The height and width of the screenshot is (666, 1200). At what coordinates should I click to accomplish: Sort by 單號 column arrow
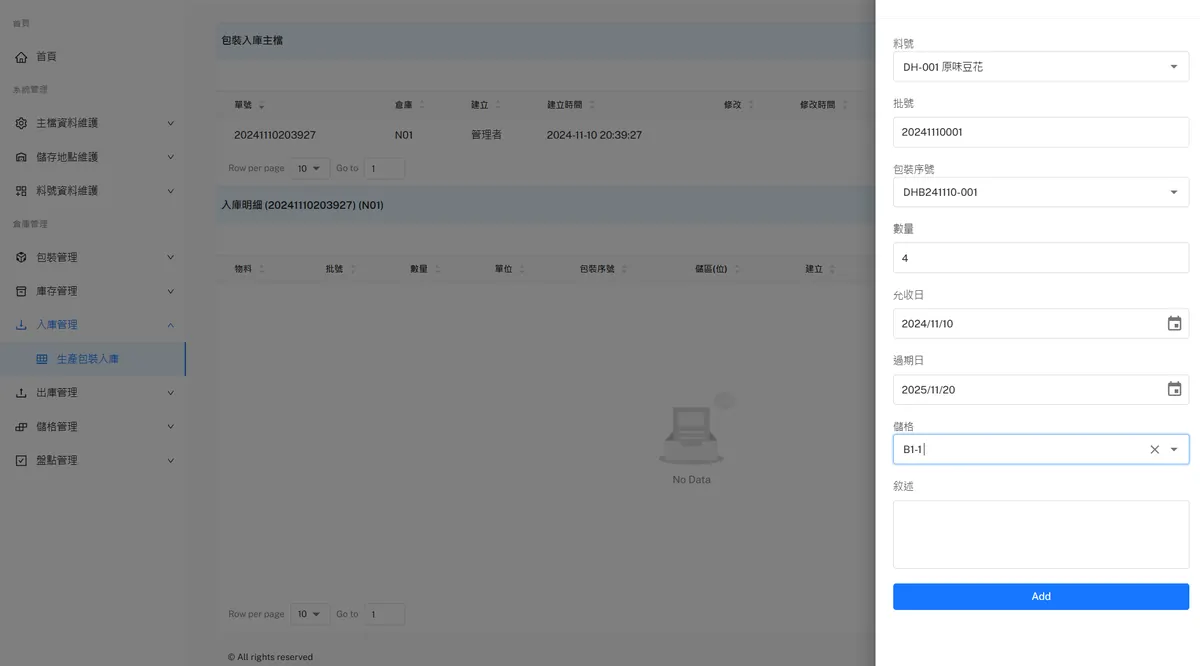[x=261, y=106]
